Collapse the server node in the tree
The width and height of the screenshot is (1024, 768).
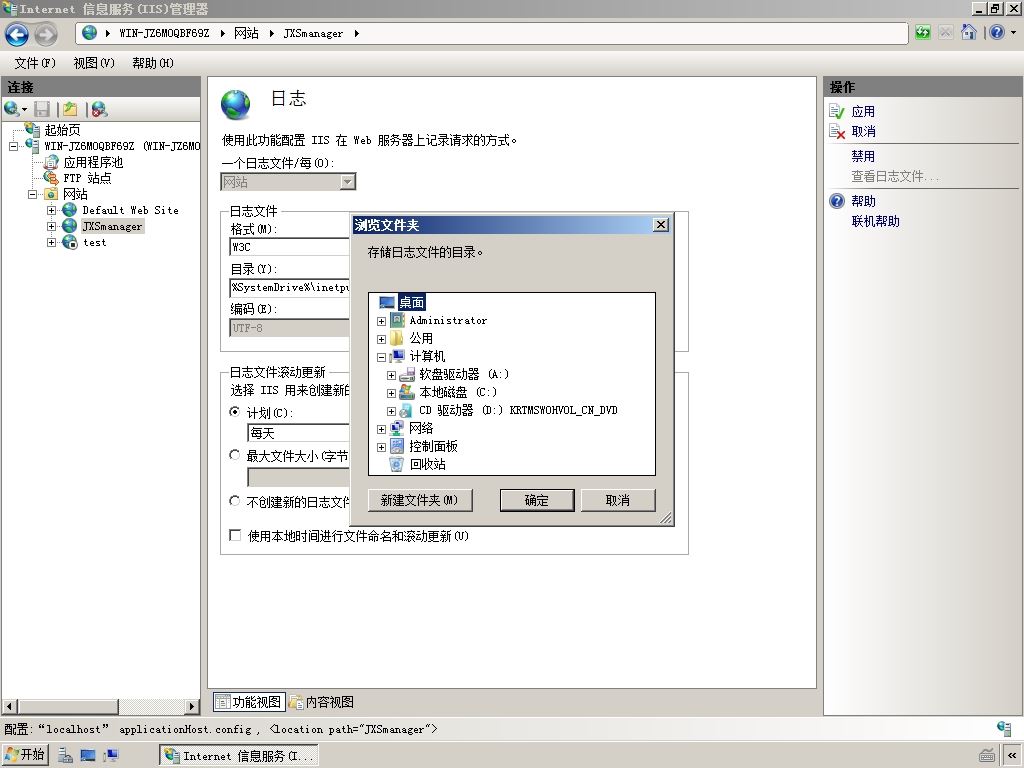point(14,146)
